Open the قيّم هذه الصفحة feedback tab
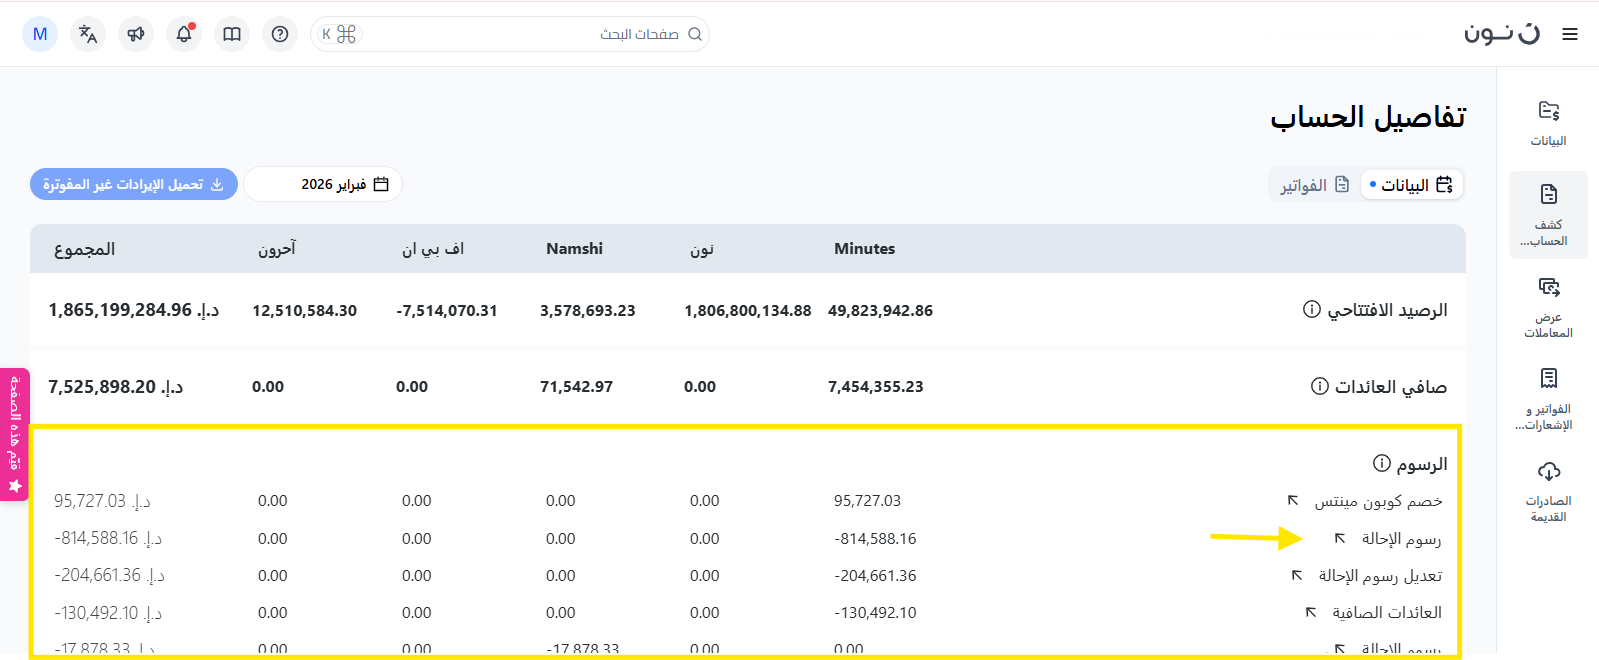 click(15, 434)
